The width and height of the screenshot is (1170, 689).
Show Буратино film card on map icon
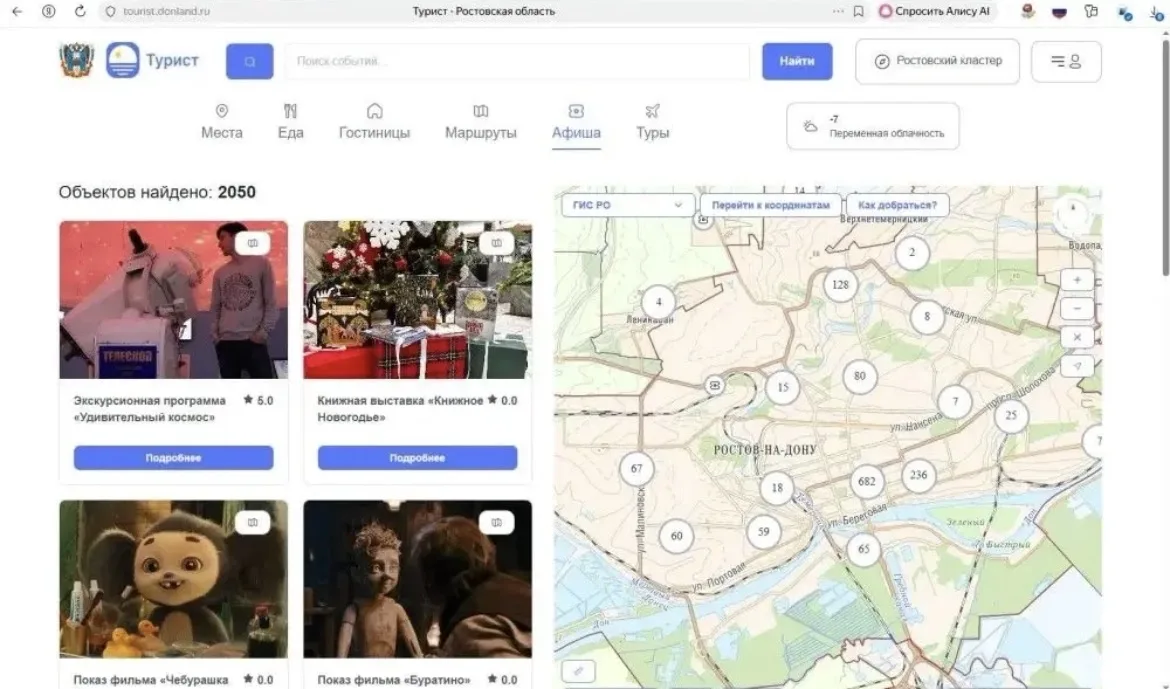pos(496,523)
